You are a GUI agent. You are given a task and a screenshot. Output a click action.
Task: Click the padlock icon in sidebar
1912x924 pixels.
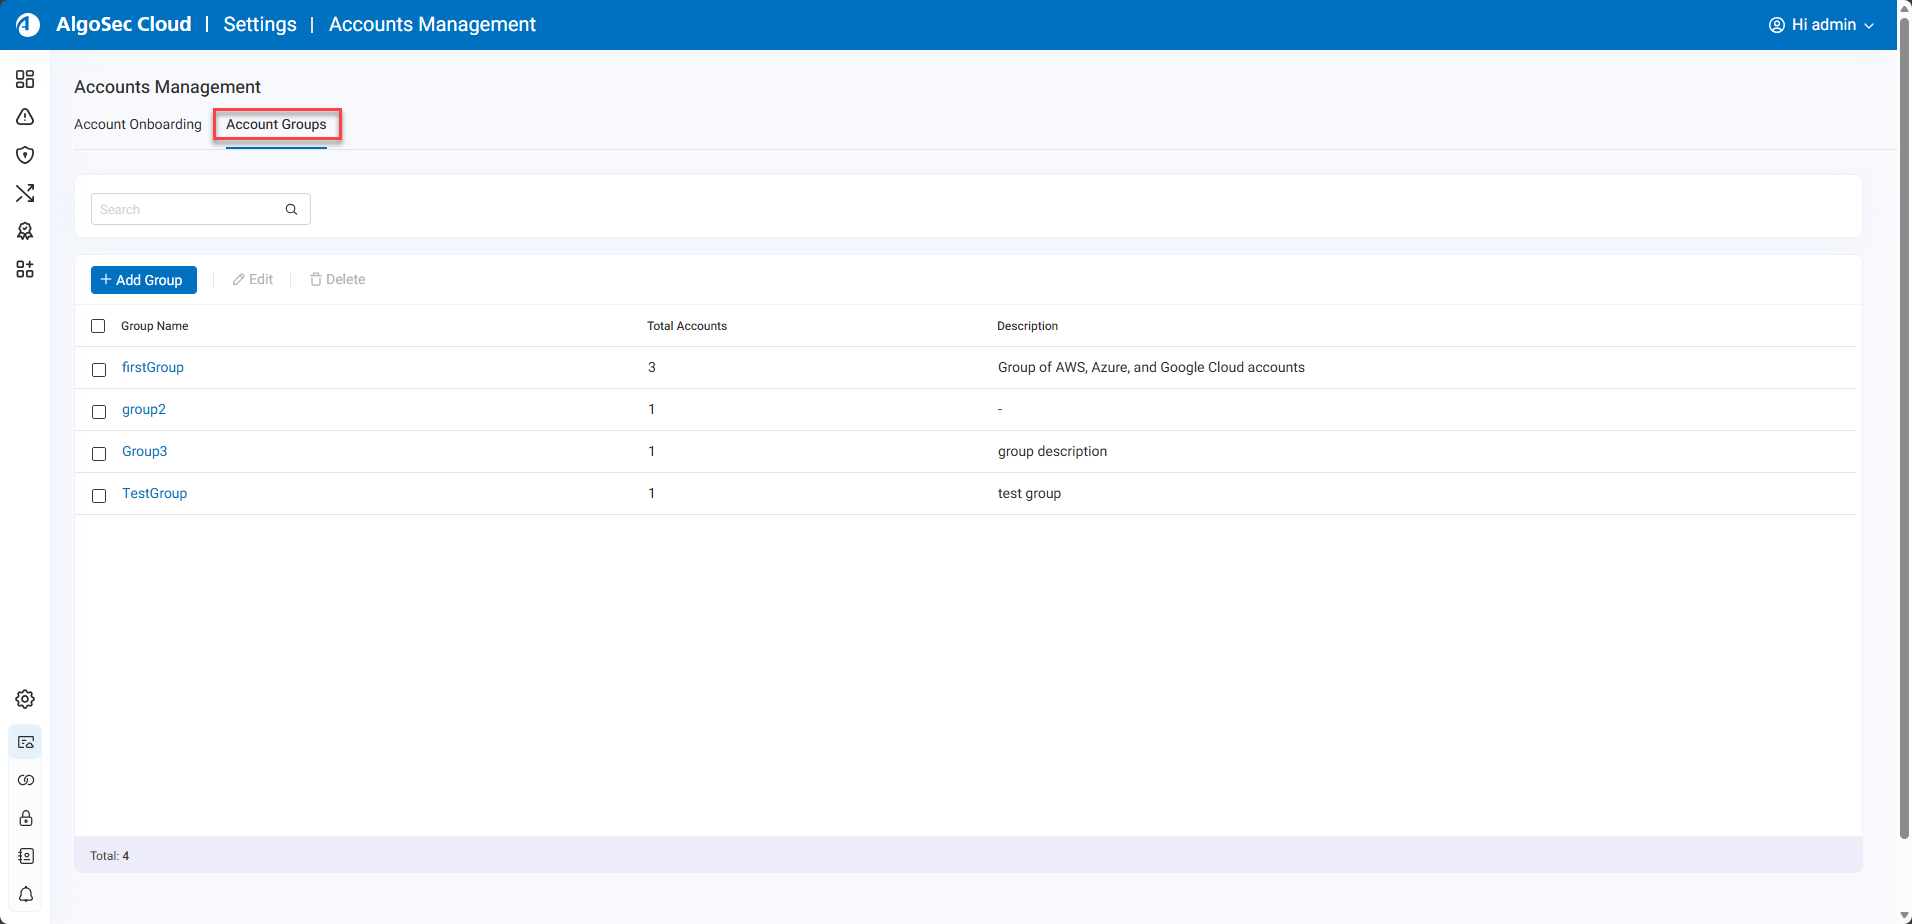25,818
